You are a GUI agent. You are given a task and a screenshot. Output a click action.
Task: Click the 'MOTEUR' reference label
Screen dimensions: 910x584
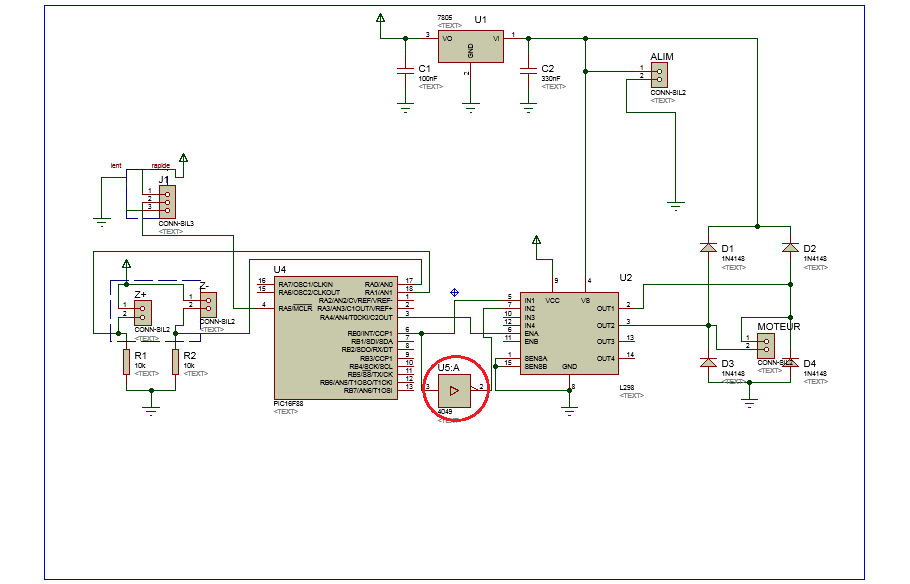click(x=779, y=327)
